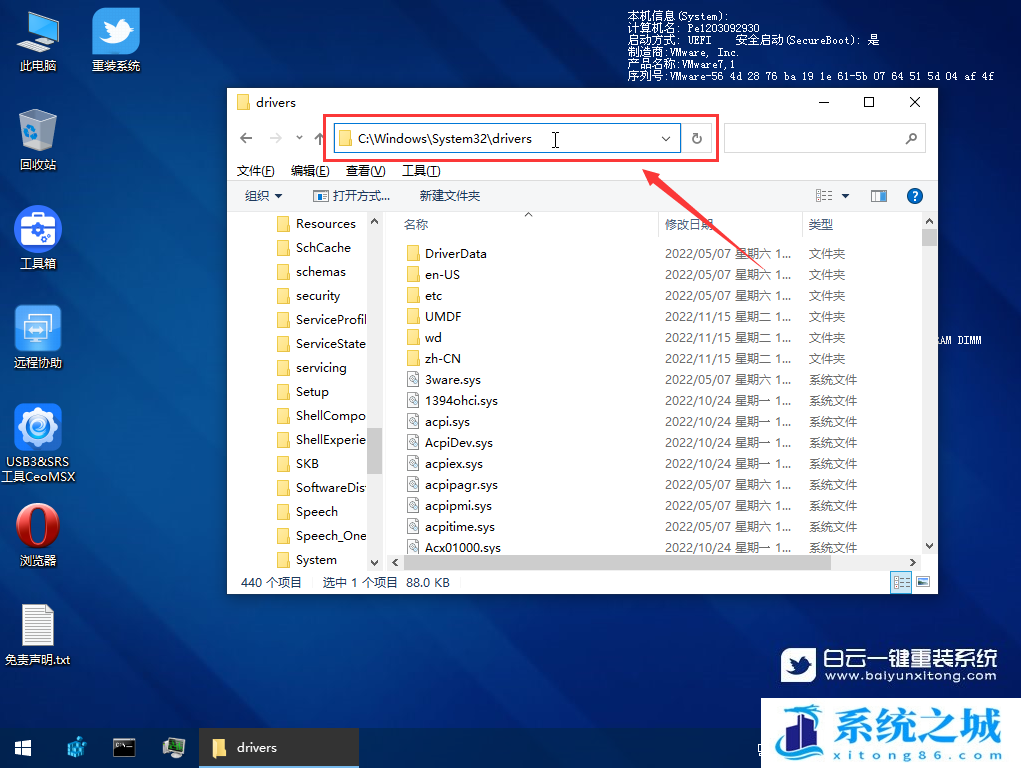Open the computer monitor taskbar icon
Image resolution: width=1021 pixels, height=768 pixels.
point(174,747)
